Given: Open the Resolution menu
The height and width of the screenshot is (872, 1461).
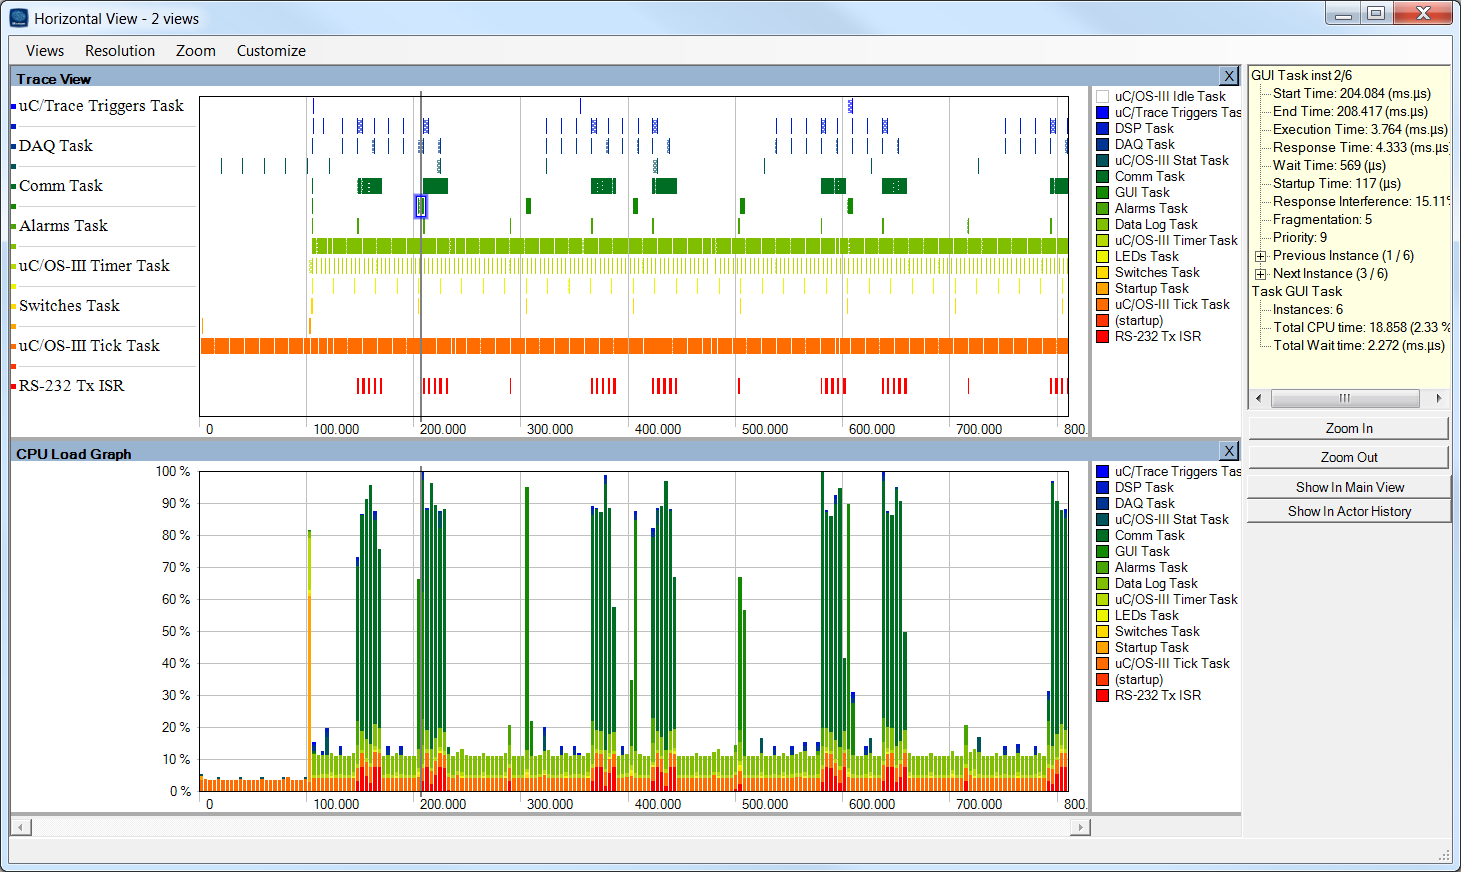Looking at the screenshot, I should click(120, 51).
